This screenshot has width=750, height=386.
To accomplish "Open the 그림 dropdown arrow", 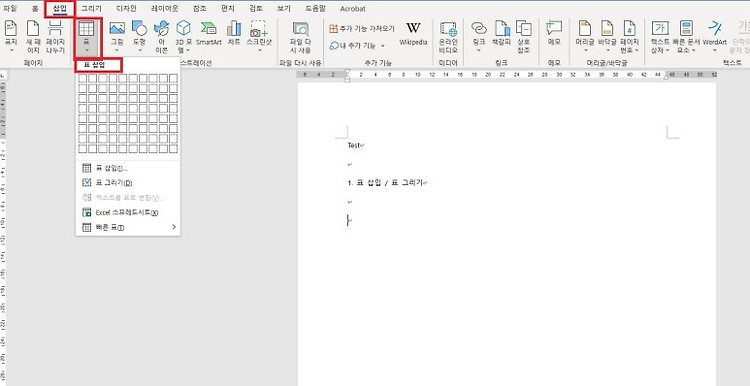I will point(117,50).
